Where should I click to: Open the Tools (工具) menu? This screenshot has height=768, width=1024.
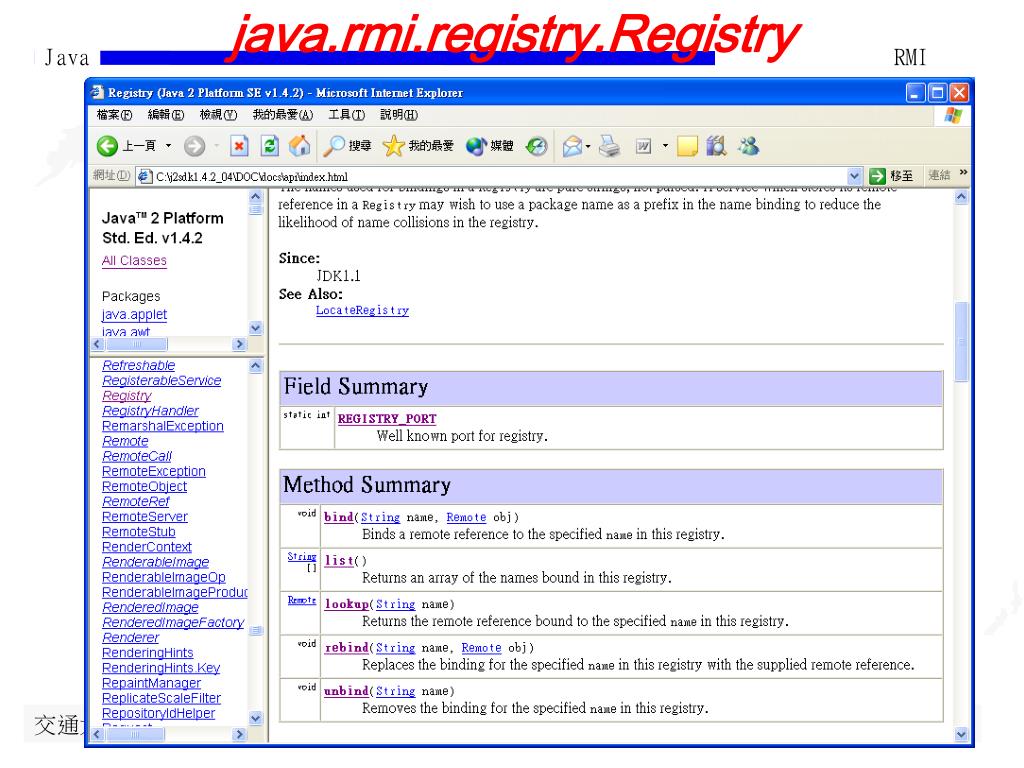point(346,115)
